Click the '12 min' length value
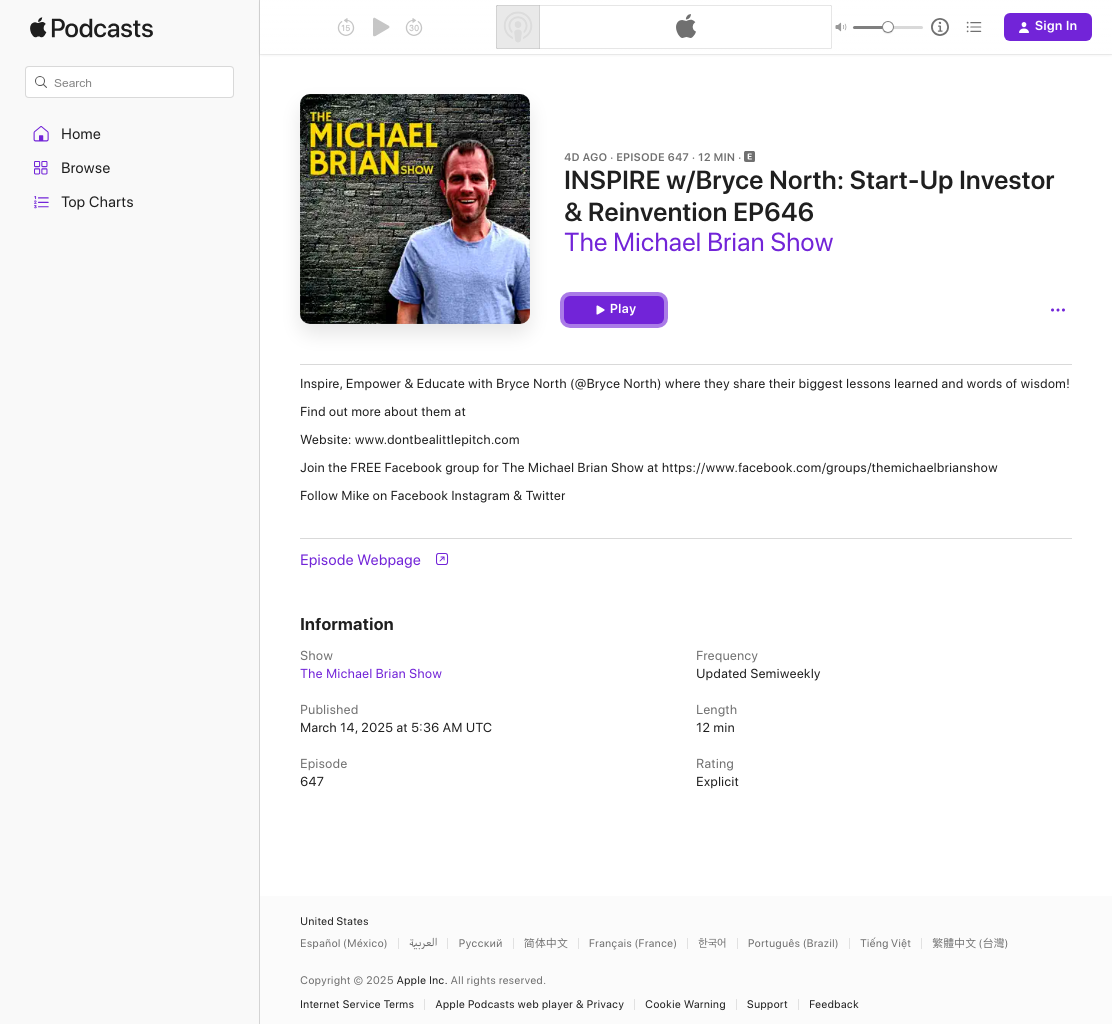 coord(715,728)
